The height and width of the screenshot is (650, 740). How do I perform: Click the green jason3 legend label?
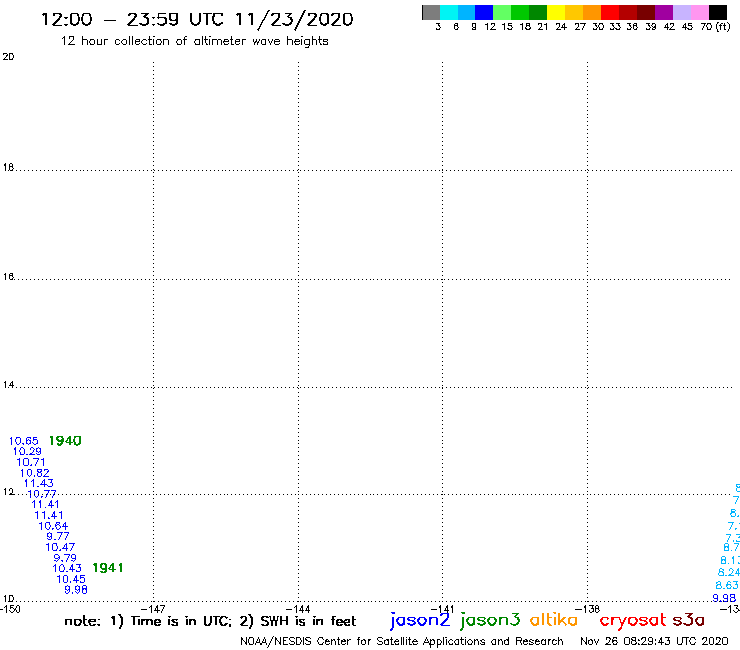click(490, 621)
